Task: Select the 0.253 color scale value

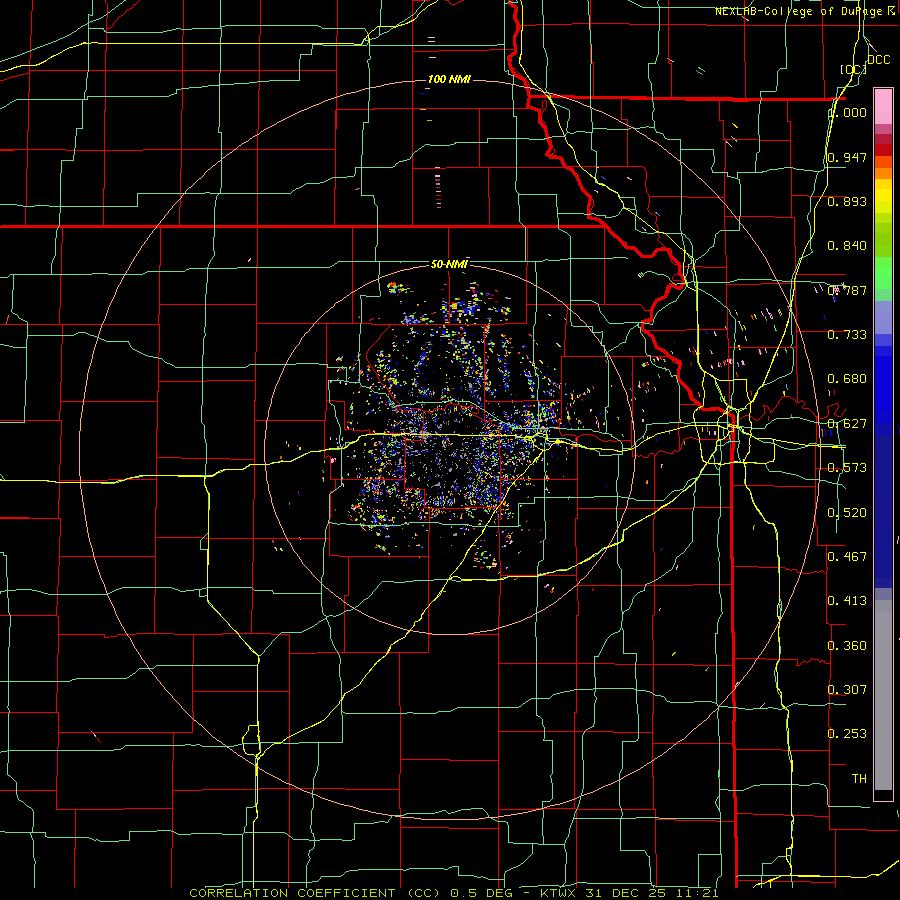Action: [847, 734]
